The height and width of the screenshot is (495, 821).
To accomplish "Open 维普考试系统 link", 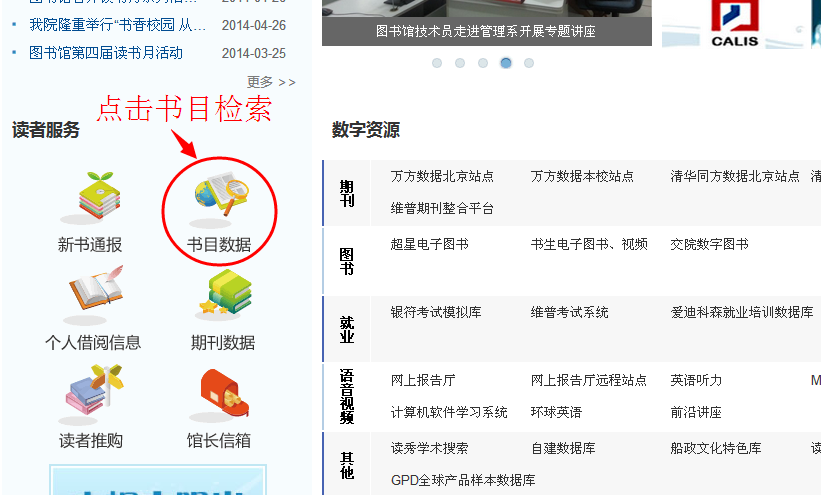I will pos(569,313).
